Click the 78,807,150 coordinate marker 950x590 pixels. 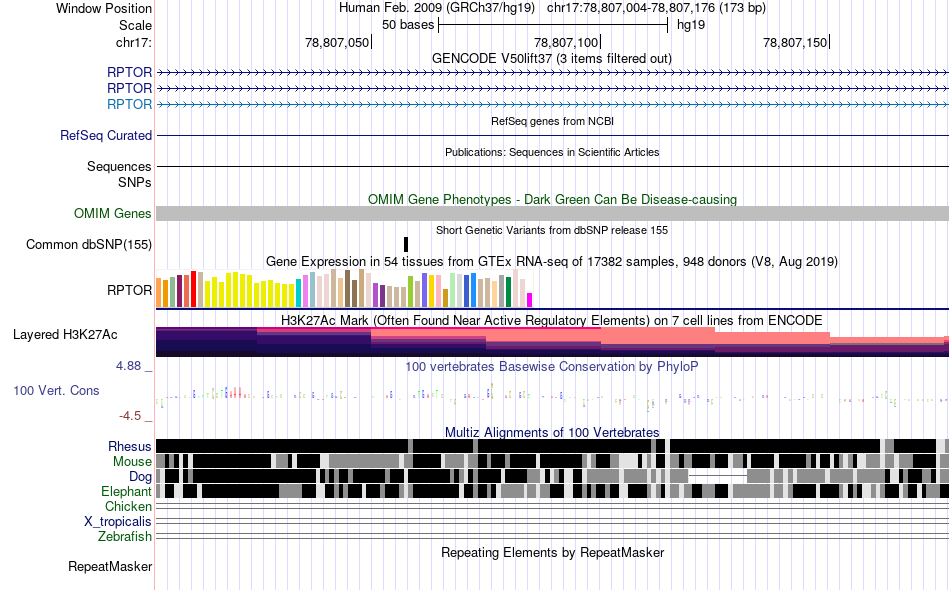point(795,42)
